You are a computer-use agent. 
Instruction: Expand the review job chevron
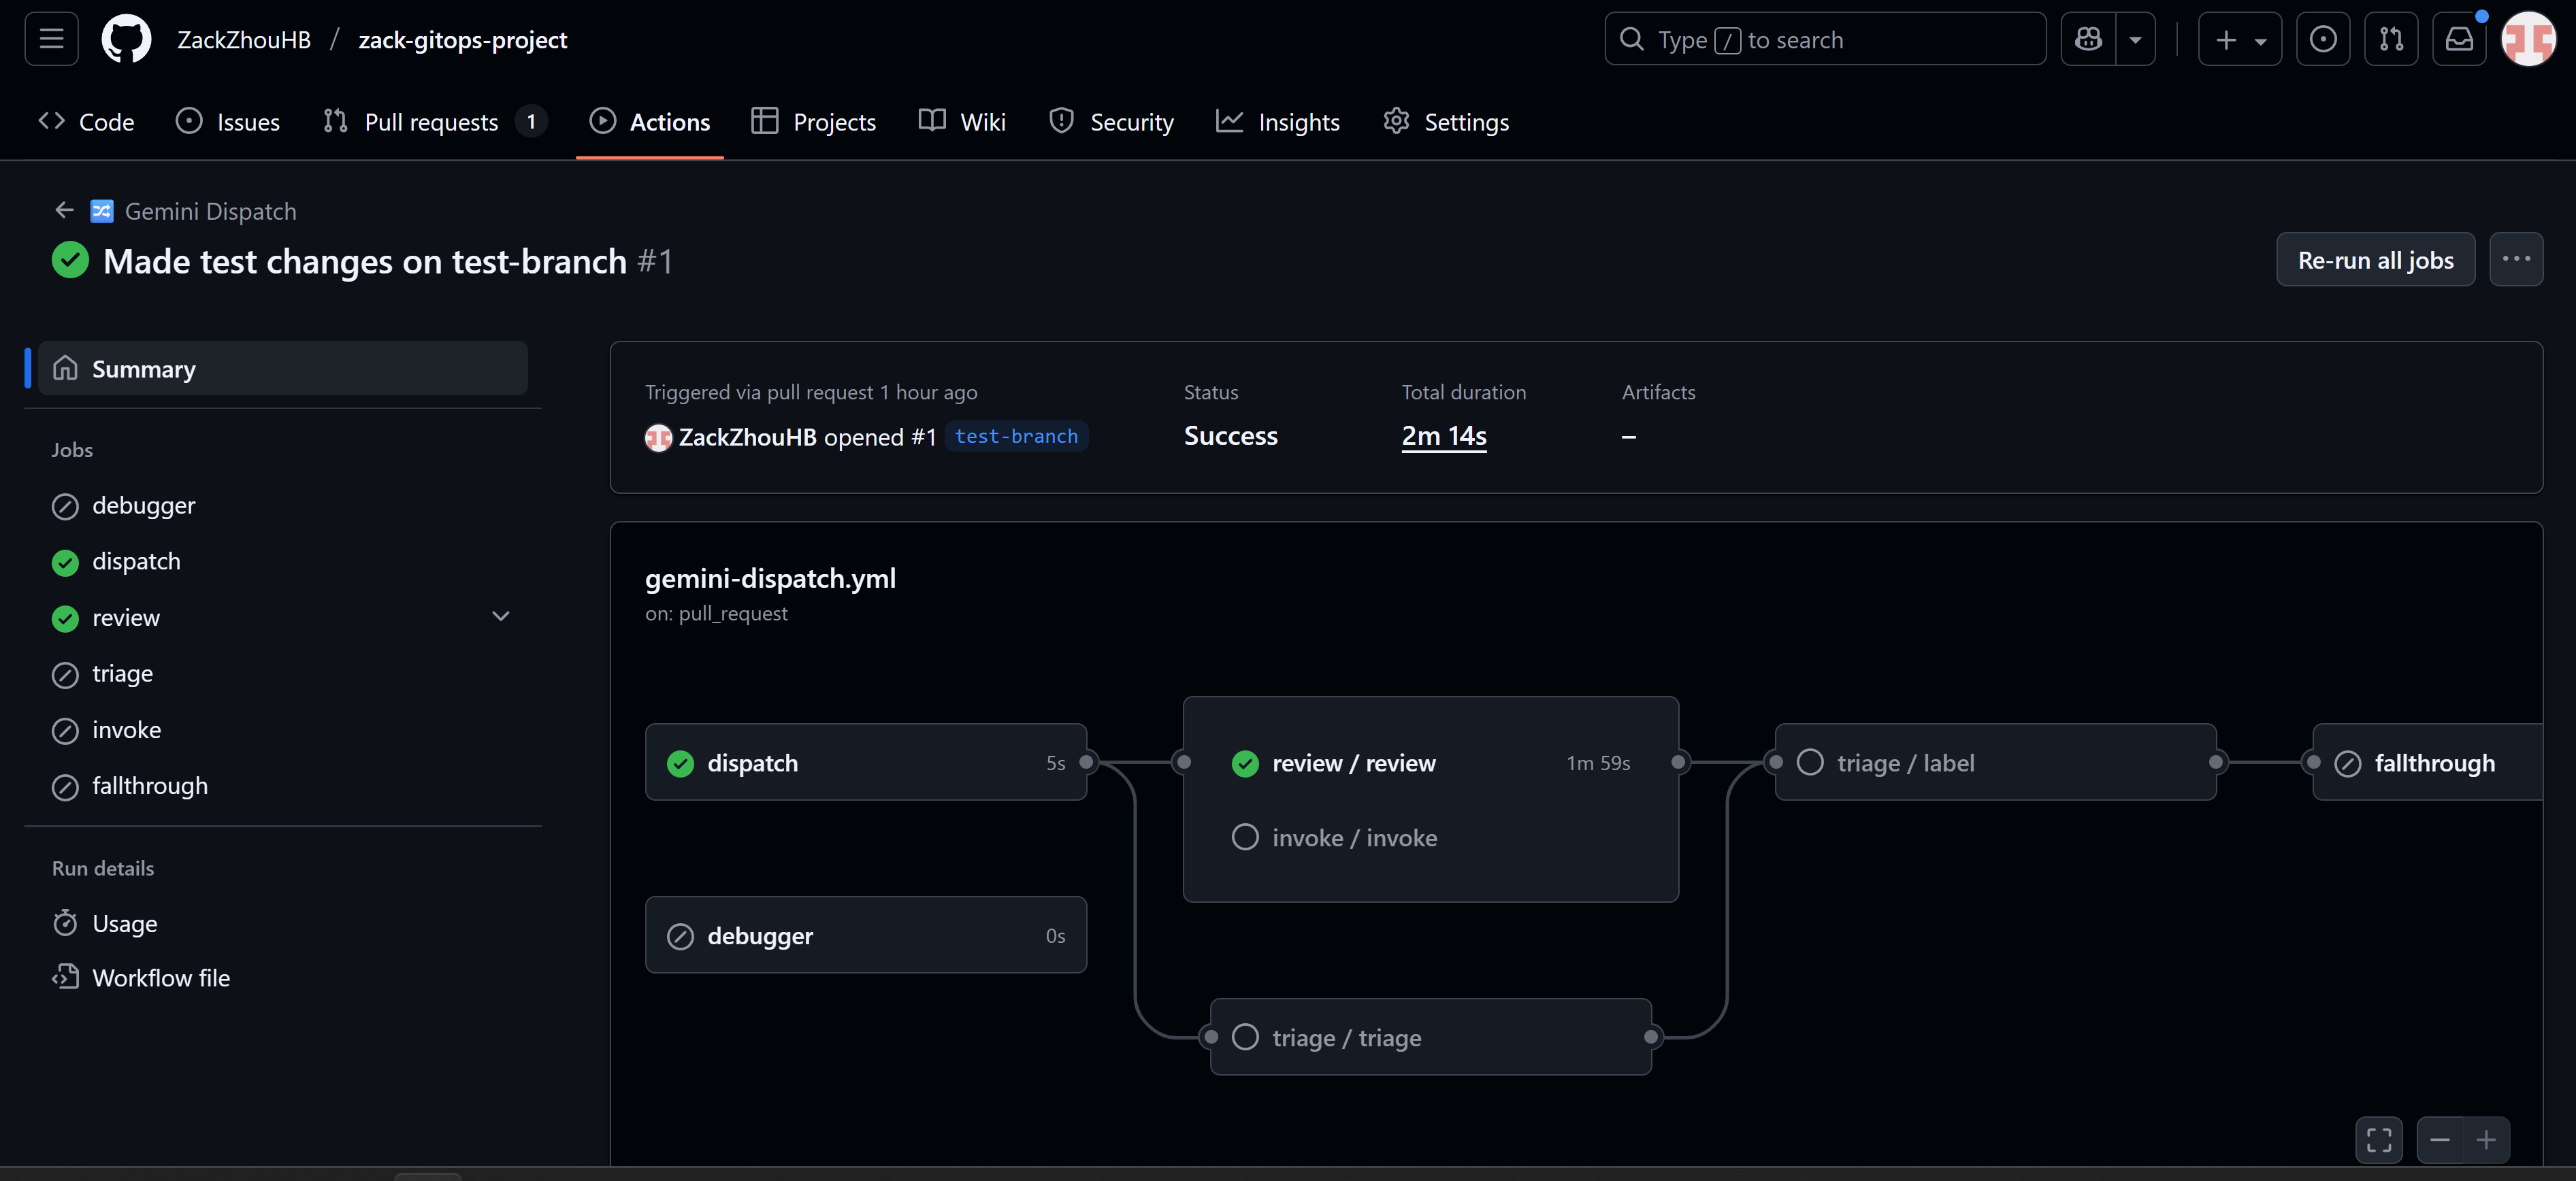[501, 616]
